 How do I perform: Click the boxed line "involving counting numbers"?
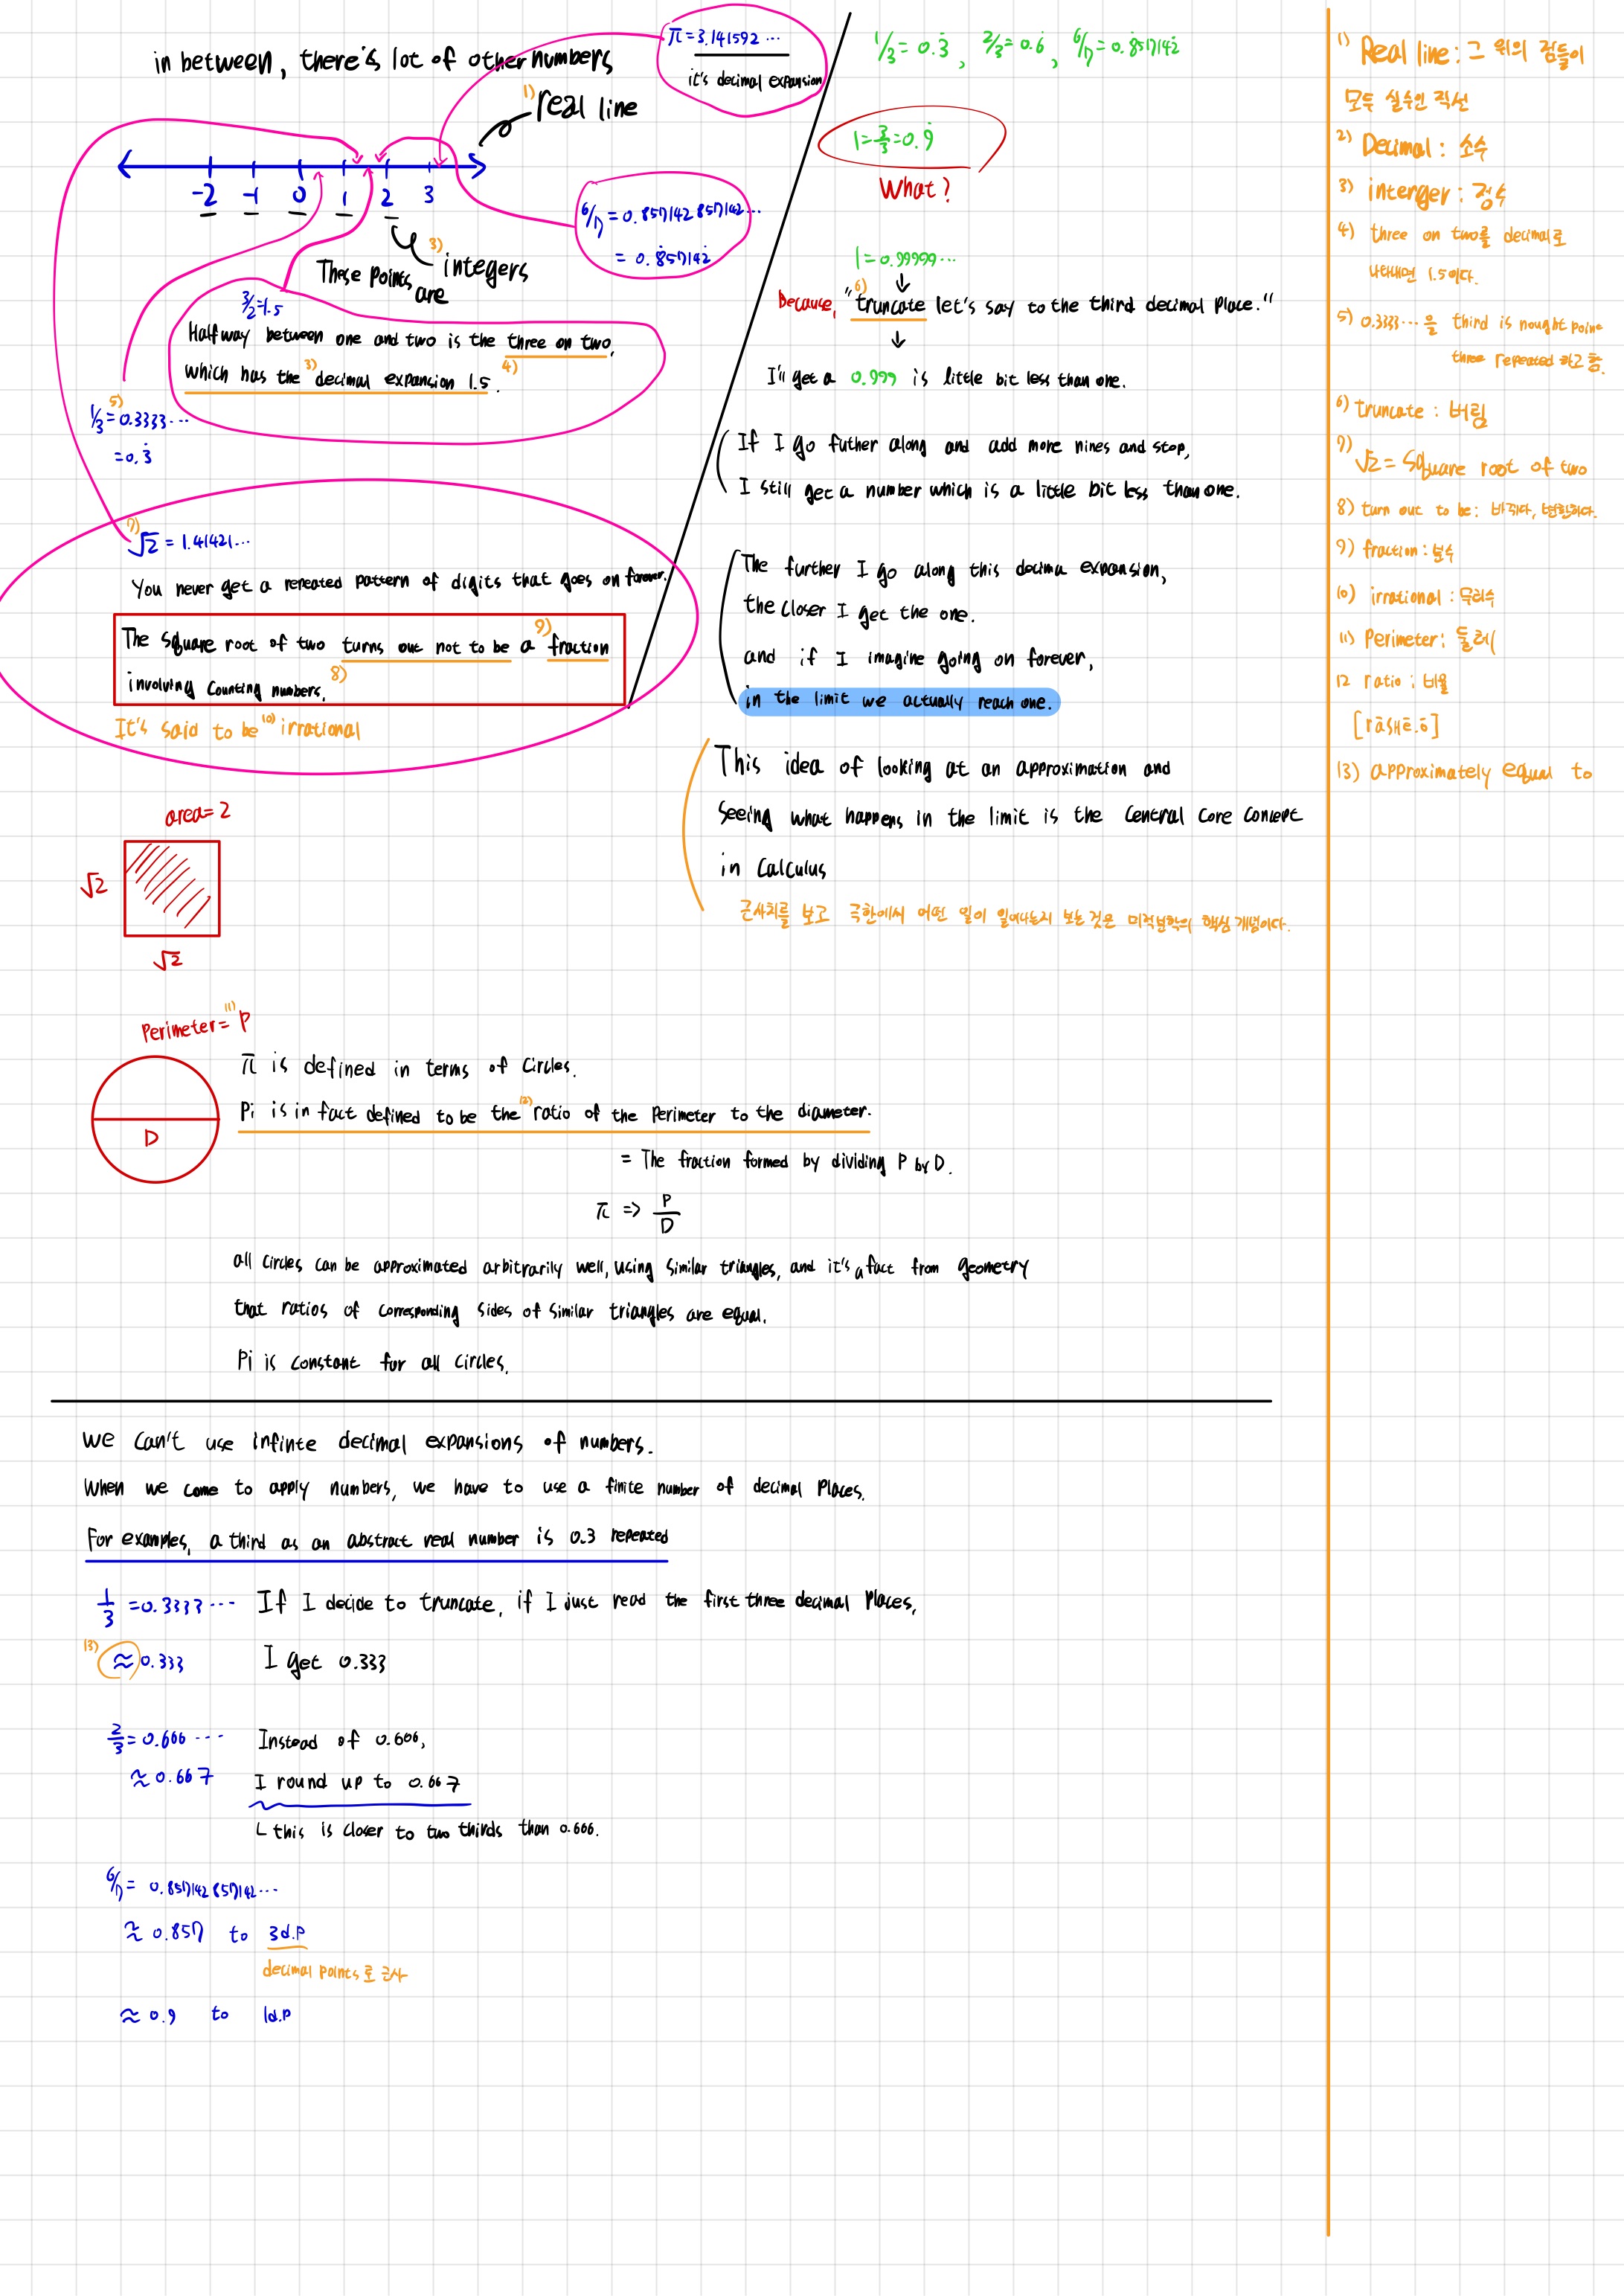coord(225,687)
